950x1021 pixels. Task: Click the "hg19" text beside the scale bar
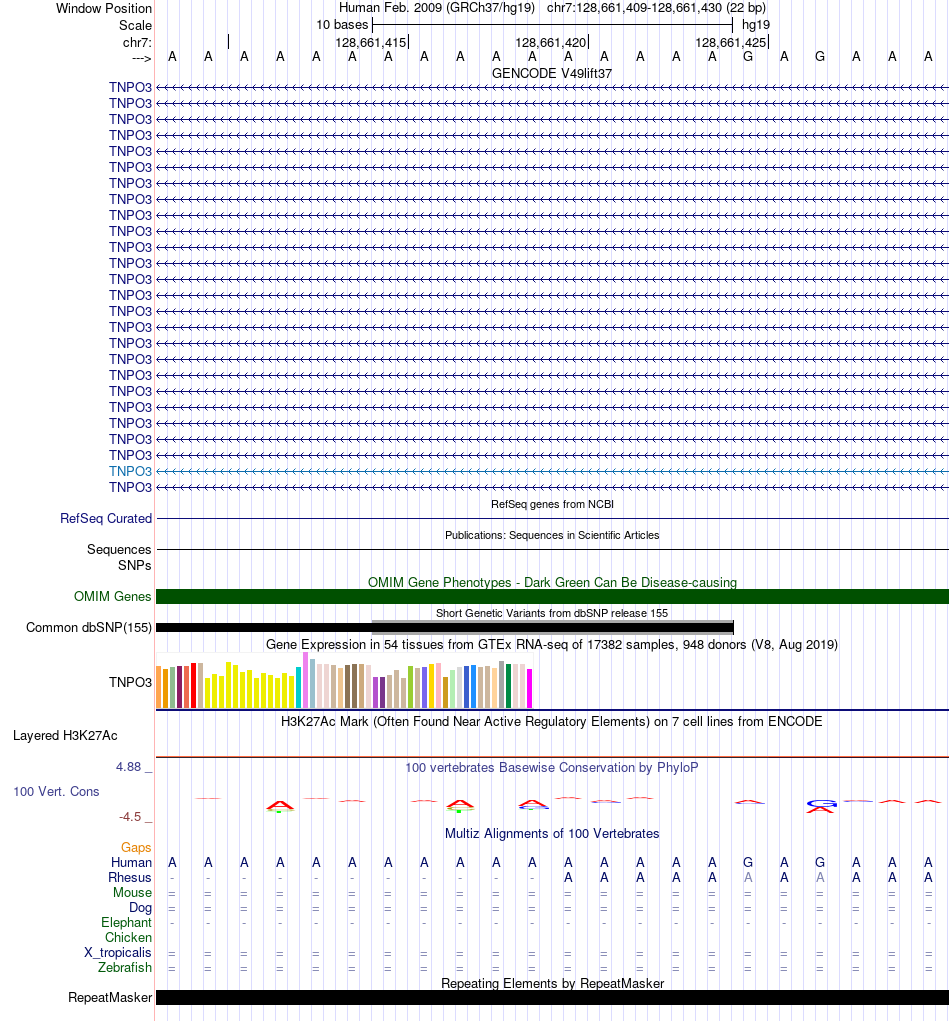756,25
